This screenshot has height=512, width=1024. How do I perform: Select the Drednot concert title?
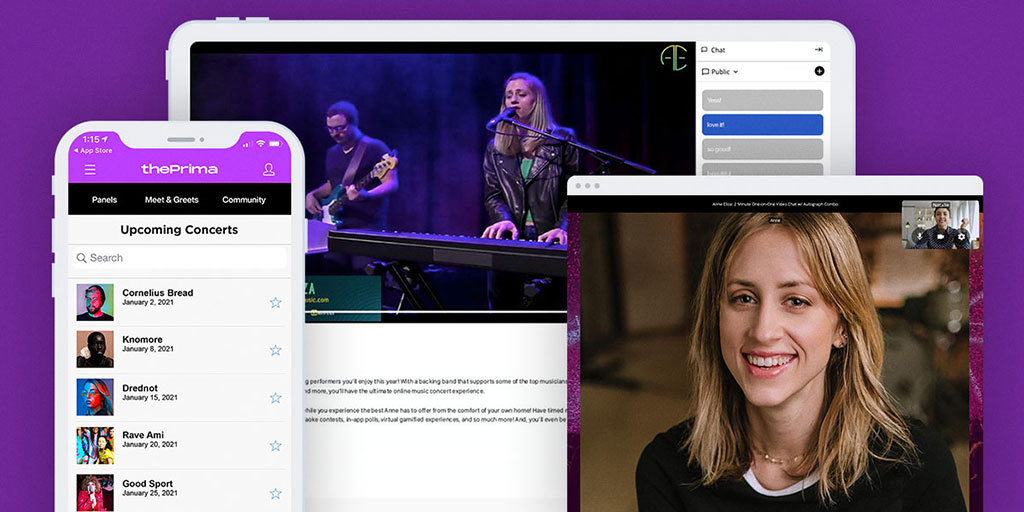[x=140, y=388]
